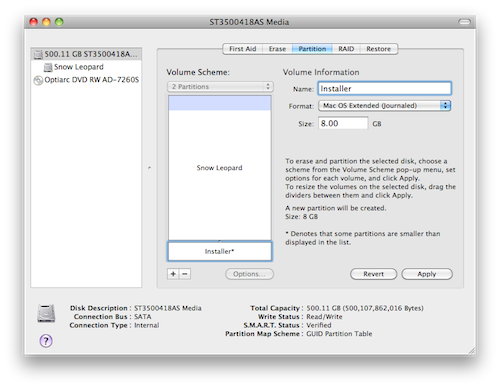Click the S.M.A.R.T. Status Verified value
The image size is (500, 388).
coord(319,325)
